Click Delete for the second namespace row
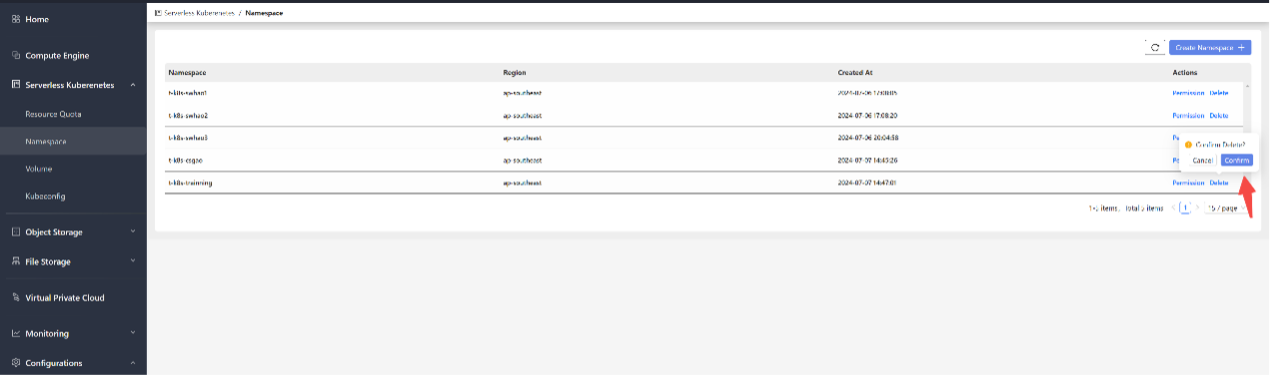The image size is (1274, 378). point(1219,115)
